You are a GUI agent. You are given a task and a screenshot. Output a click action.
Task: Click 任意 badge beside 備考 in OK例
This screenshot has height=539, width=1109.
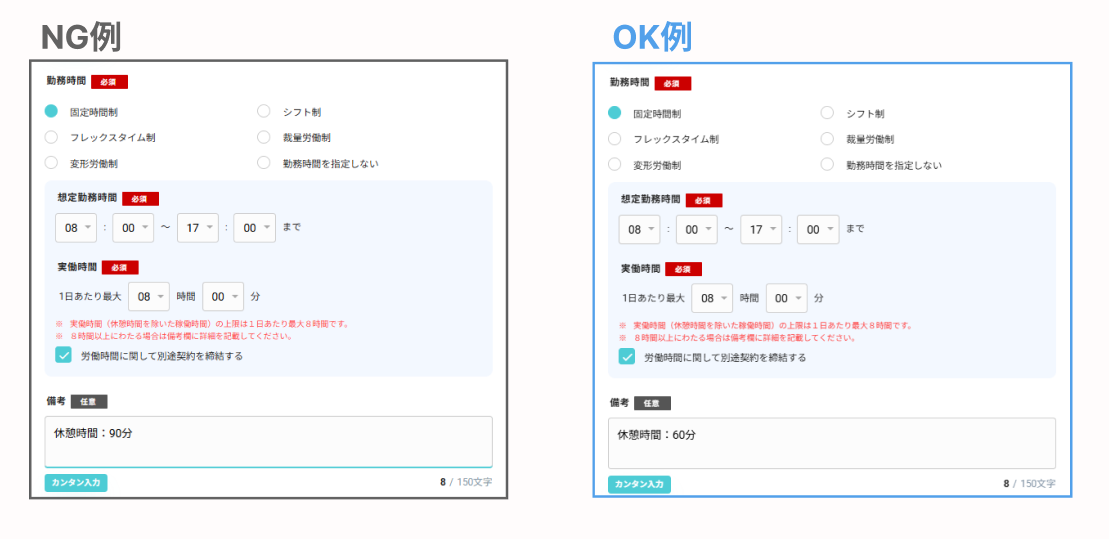(652, 402)
